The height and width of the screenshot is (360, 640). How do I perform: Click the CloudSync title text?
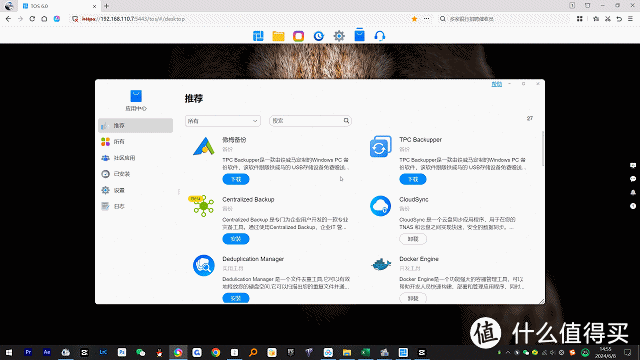[414, 199]
